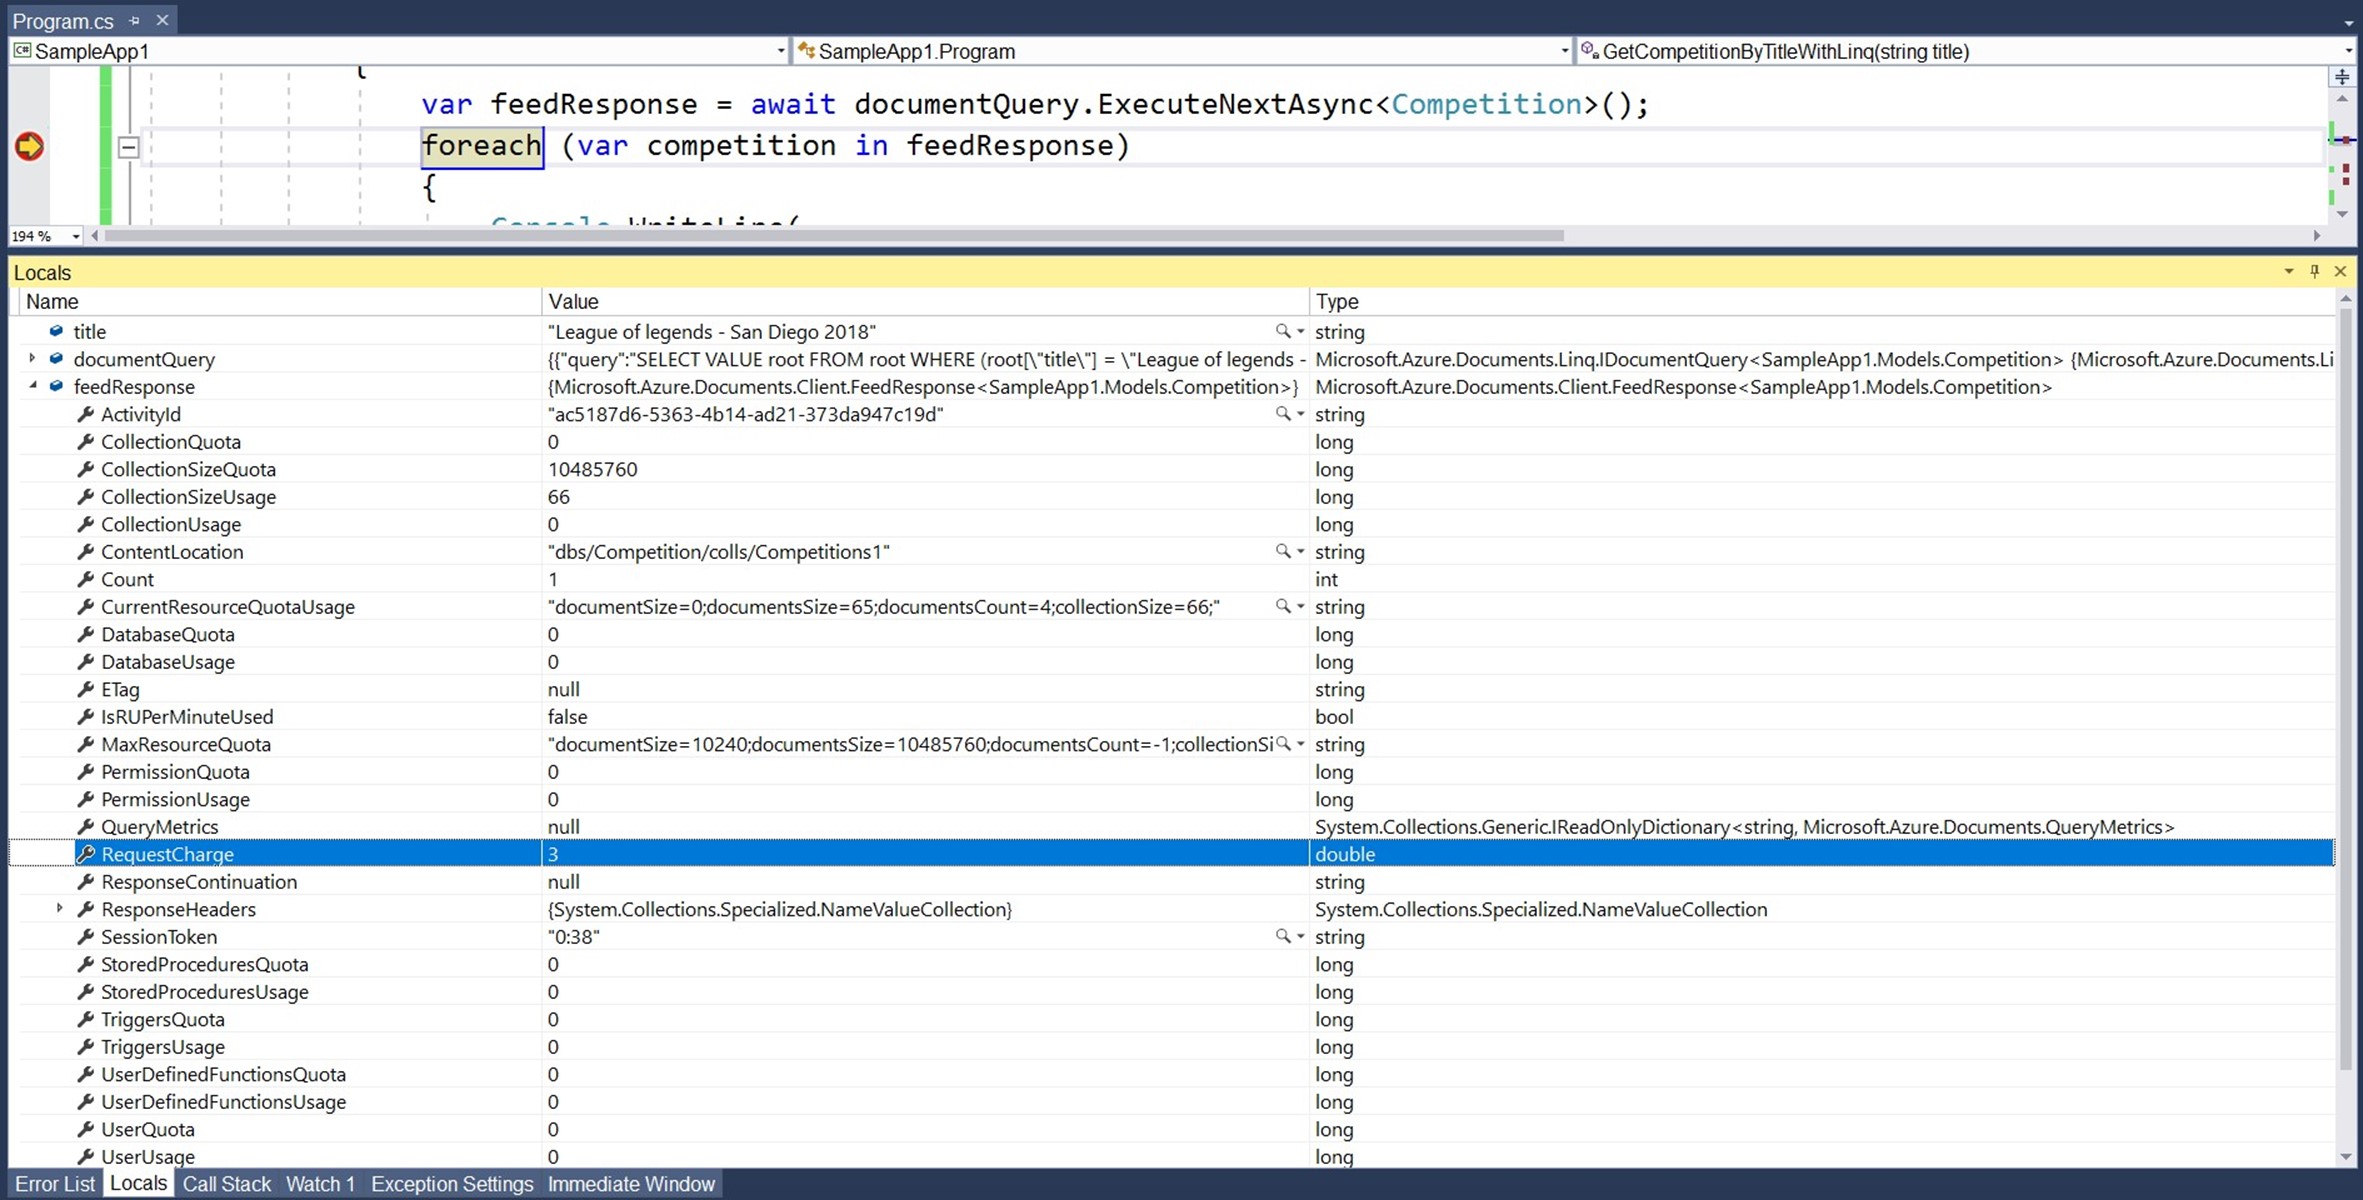Click the editor split handle above the vertical scrollbar
Screen dimensions: 2363x1200
pos(2341,75)
